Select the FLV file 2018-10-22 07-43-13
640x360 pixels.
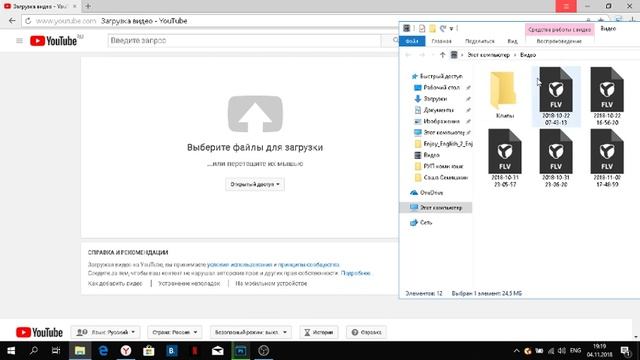pyautogui.click(x=556, y=96)
